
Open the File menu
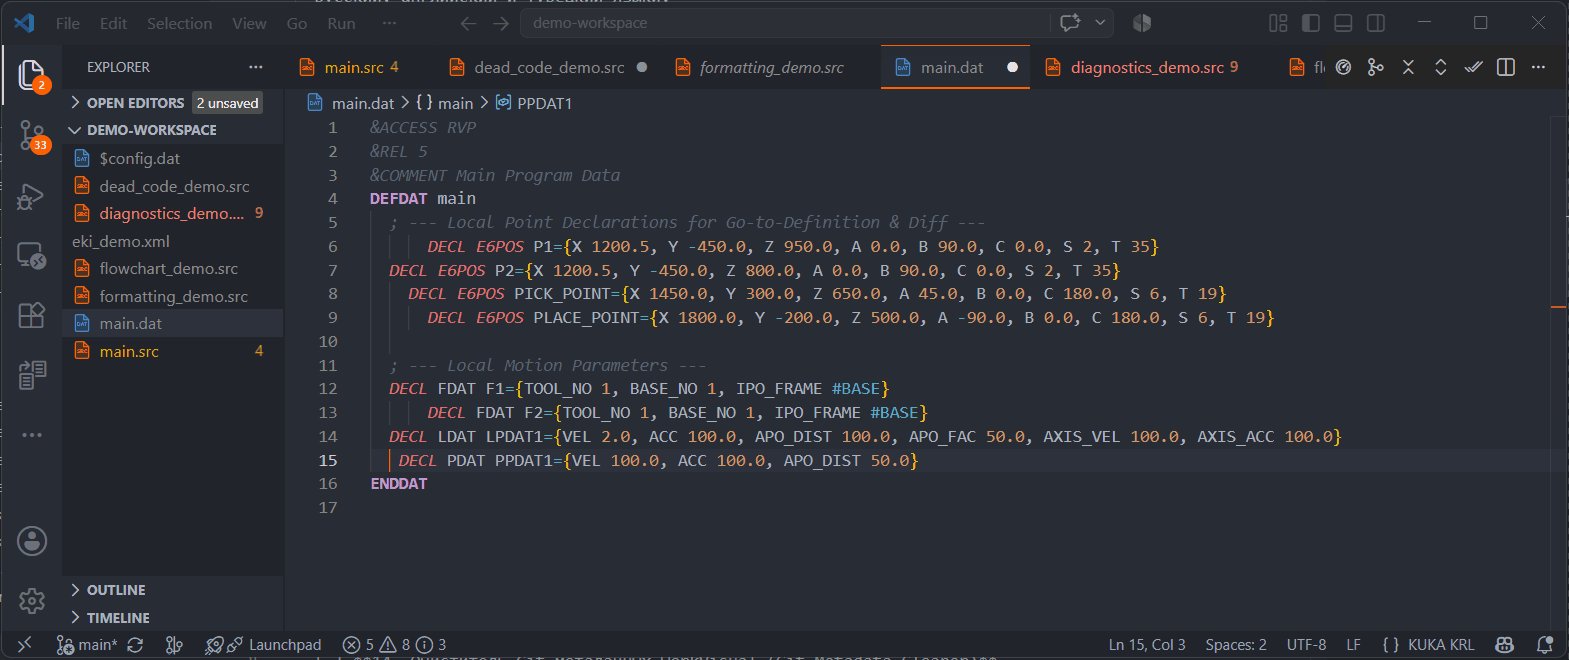[x=68, y=23]
